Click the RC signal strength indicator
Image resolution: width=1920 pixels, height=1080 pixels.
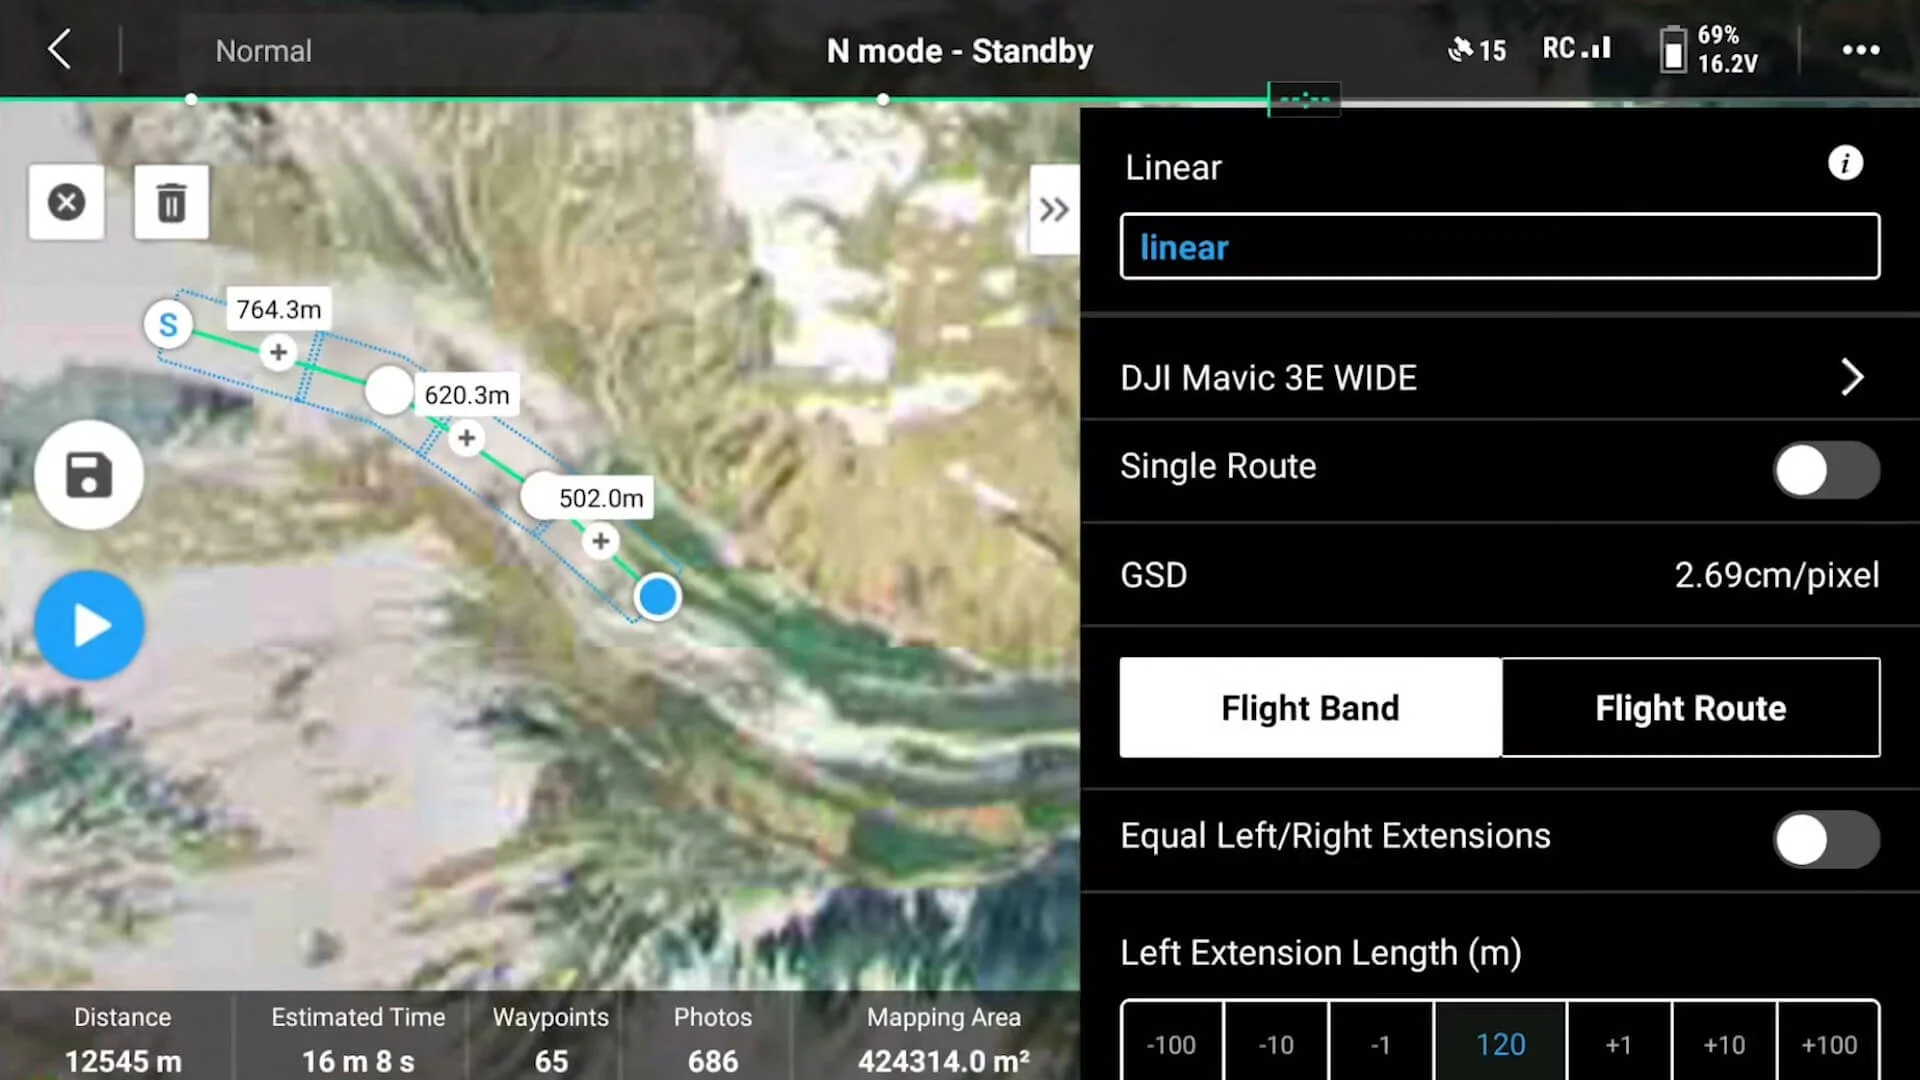pos(1577,48)
